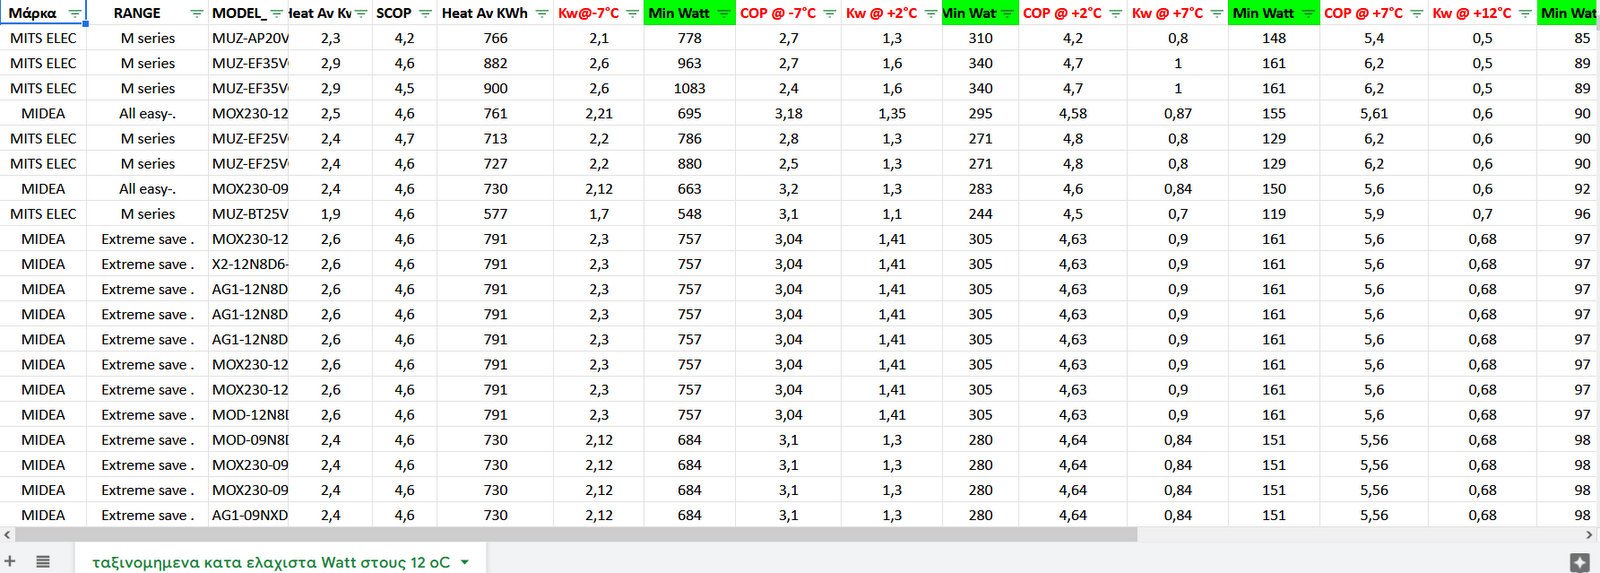Select the Min Watt value 1083

pyautogui.click(x=689, y=88)
